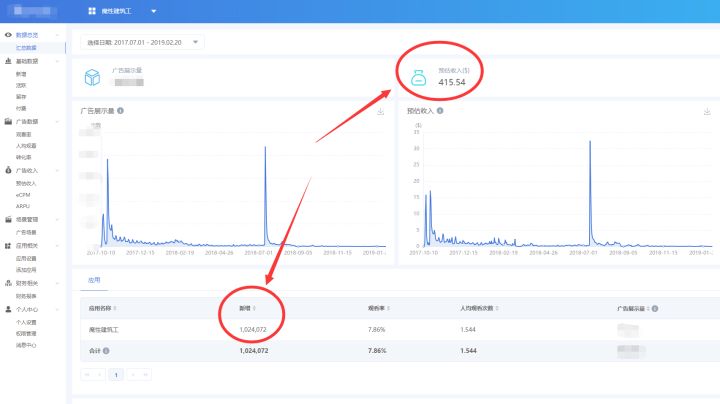Click the grid icon beside 应用相关
Screen dimensions: 720x404
pos(8,246)
